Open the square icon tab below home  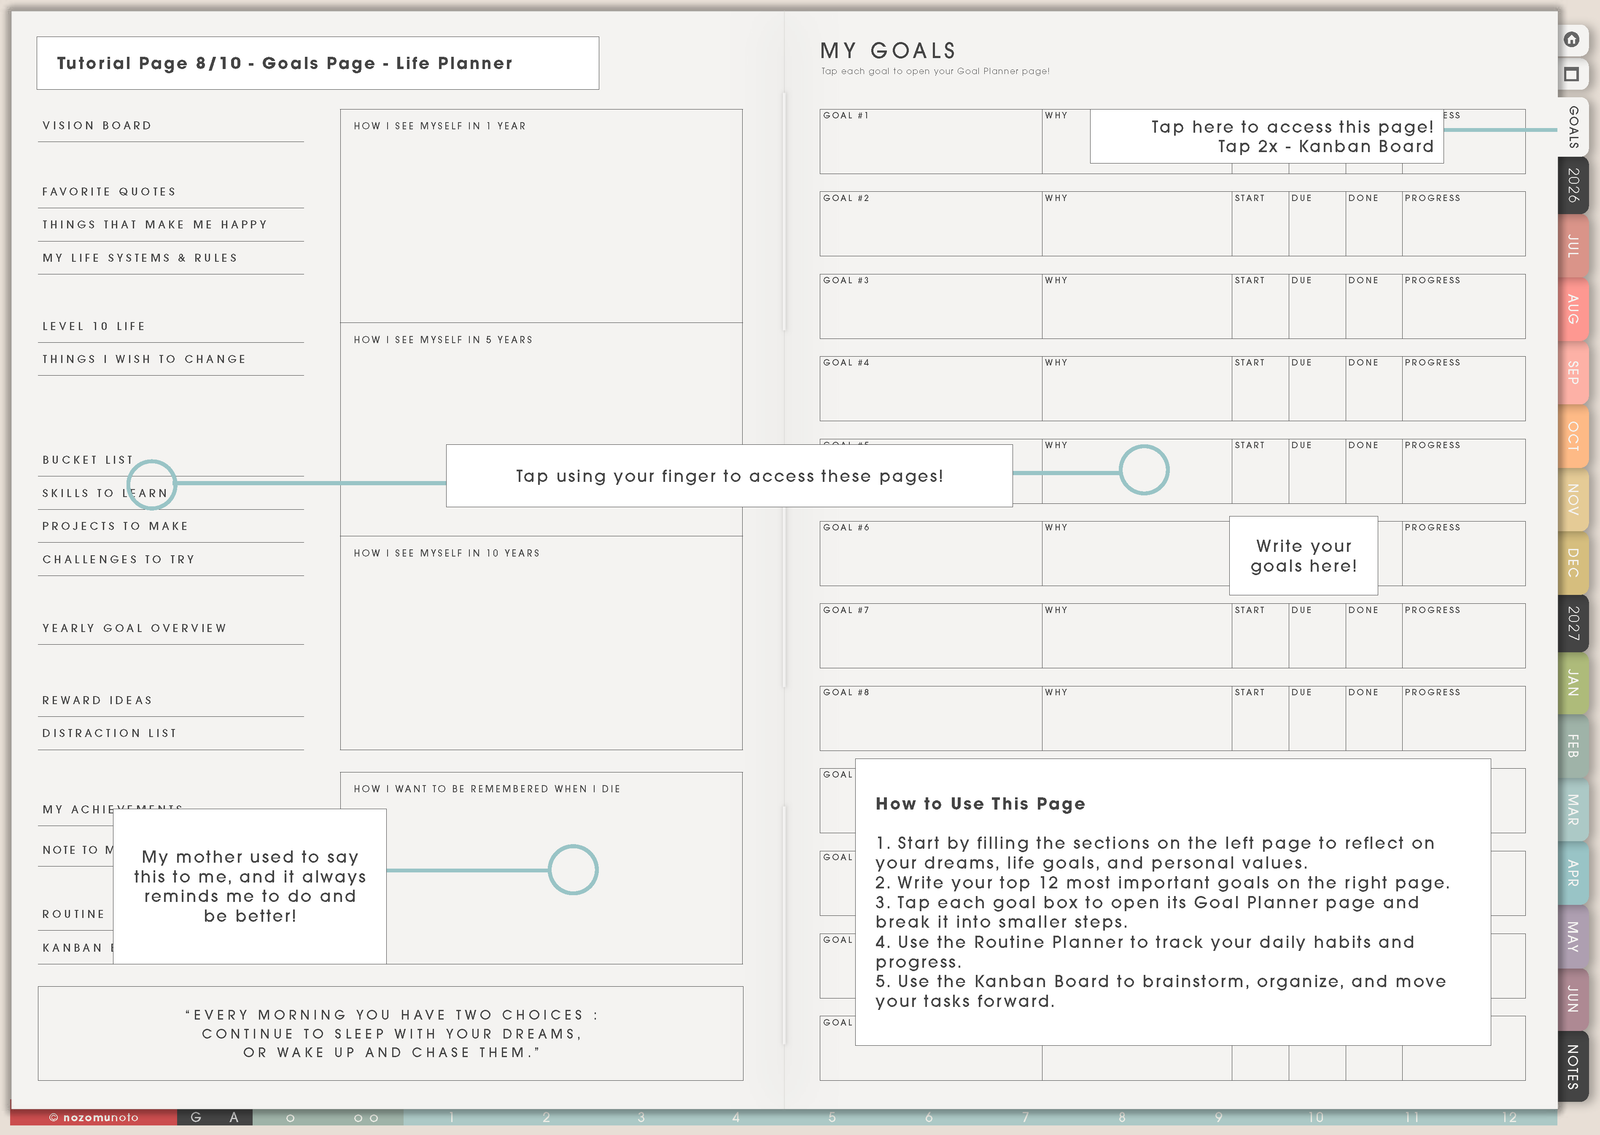pyautogui.click(x=1572, y=75)
